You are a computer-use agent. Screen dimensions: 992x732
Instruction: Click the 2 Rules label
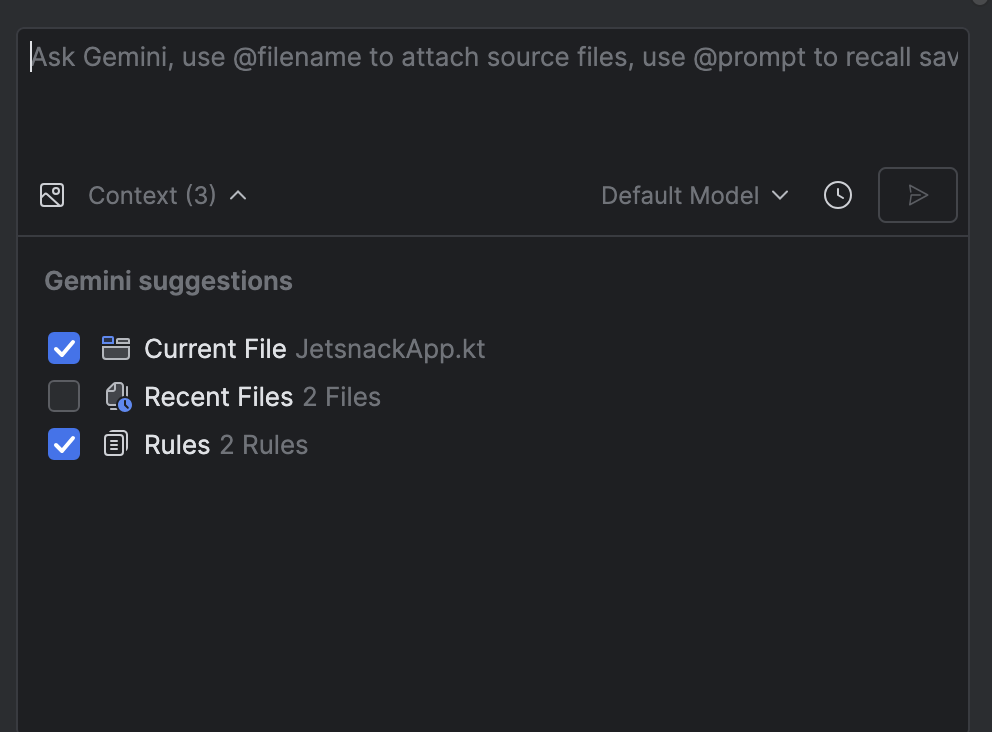(x=263, y=444)
